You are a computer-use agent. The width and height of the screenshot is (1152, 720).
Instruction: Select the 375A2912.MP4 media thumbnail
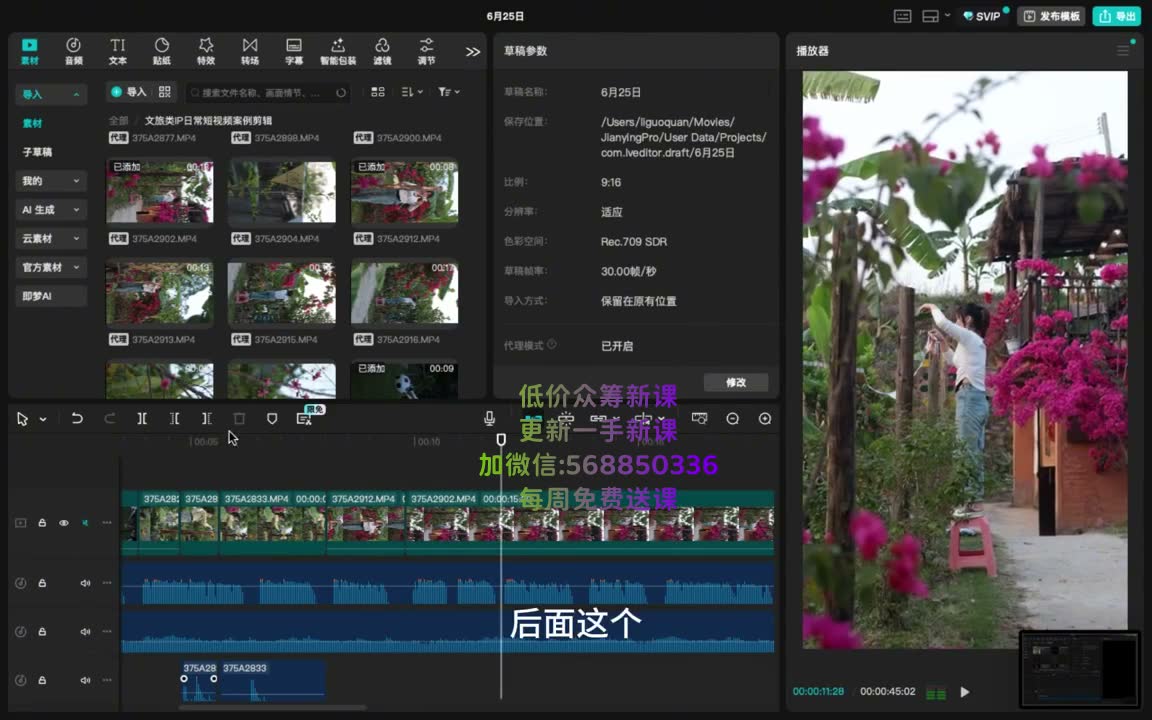404,192
